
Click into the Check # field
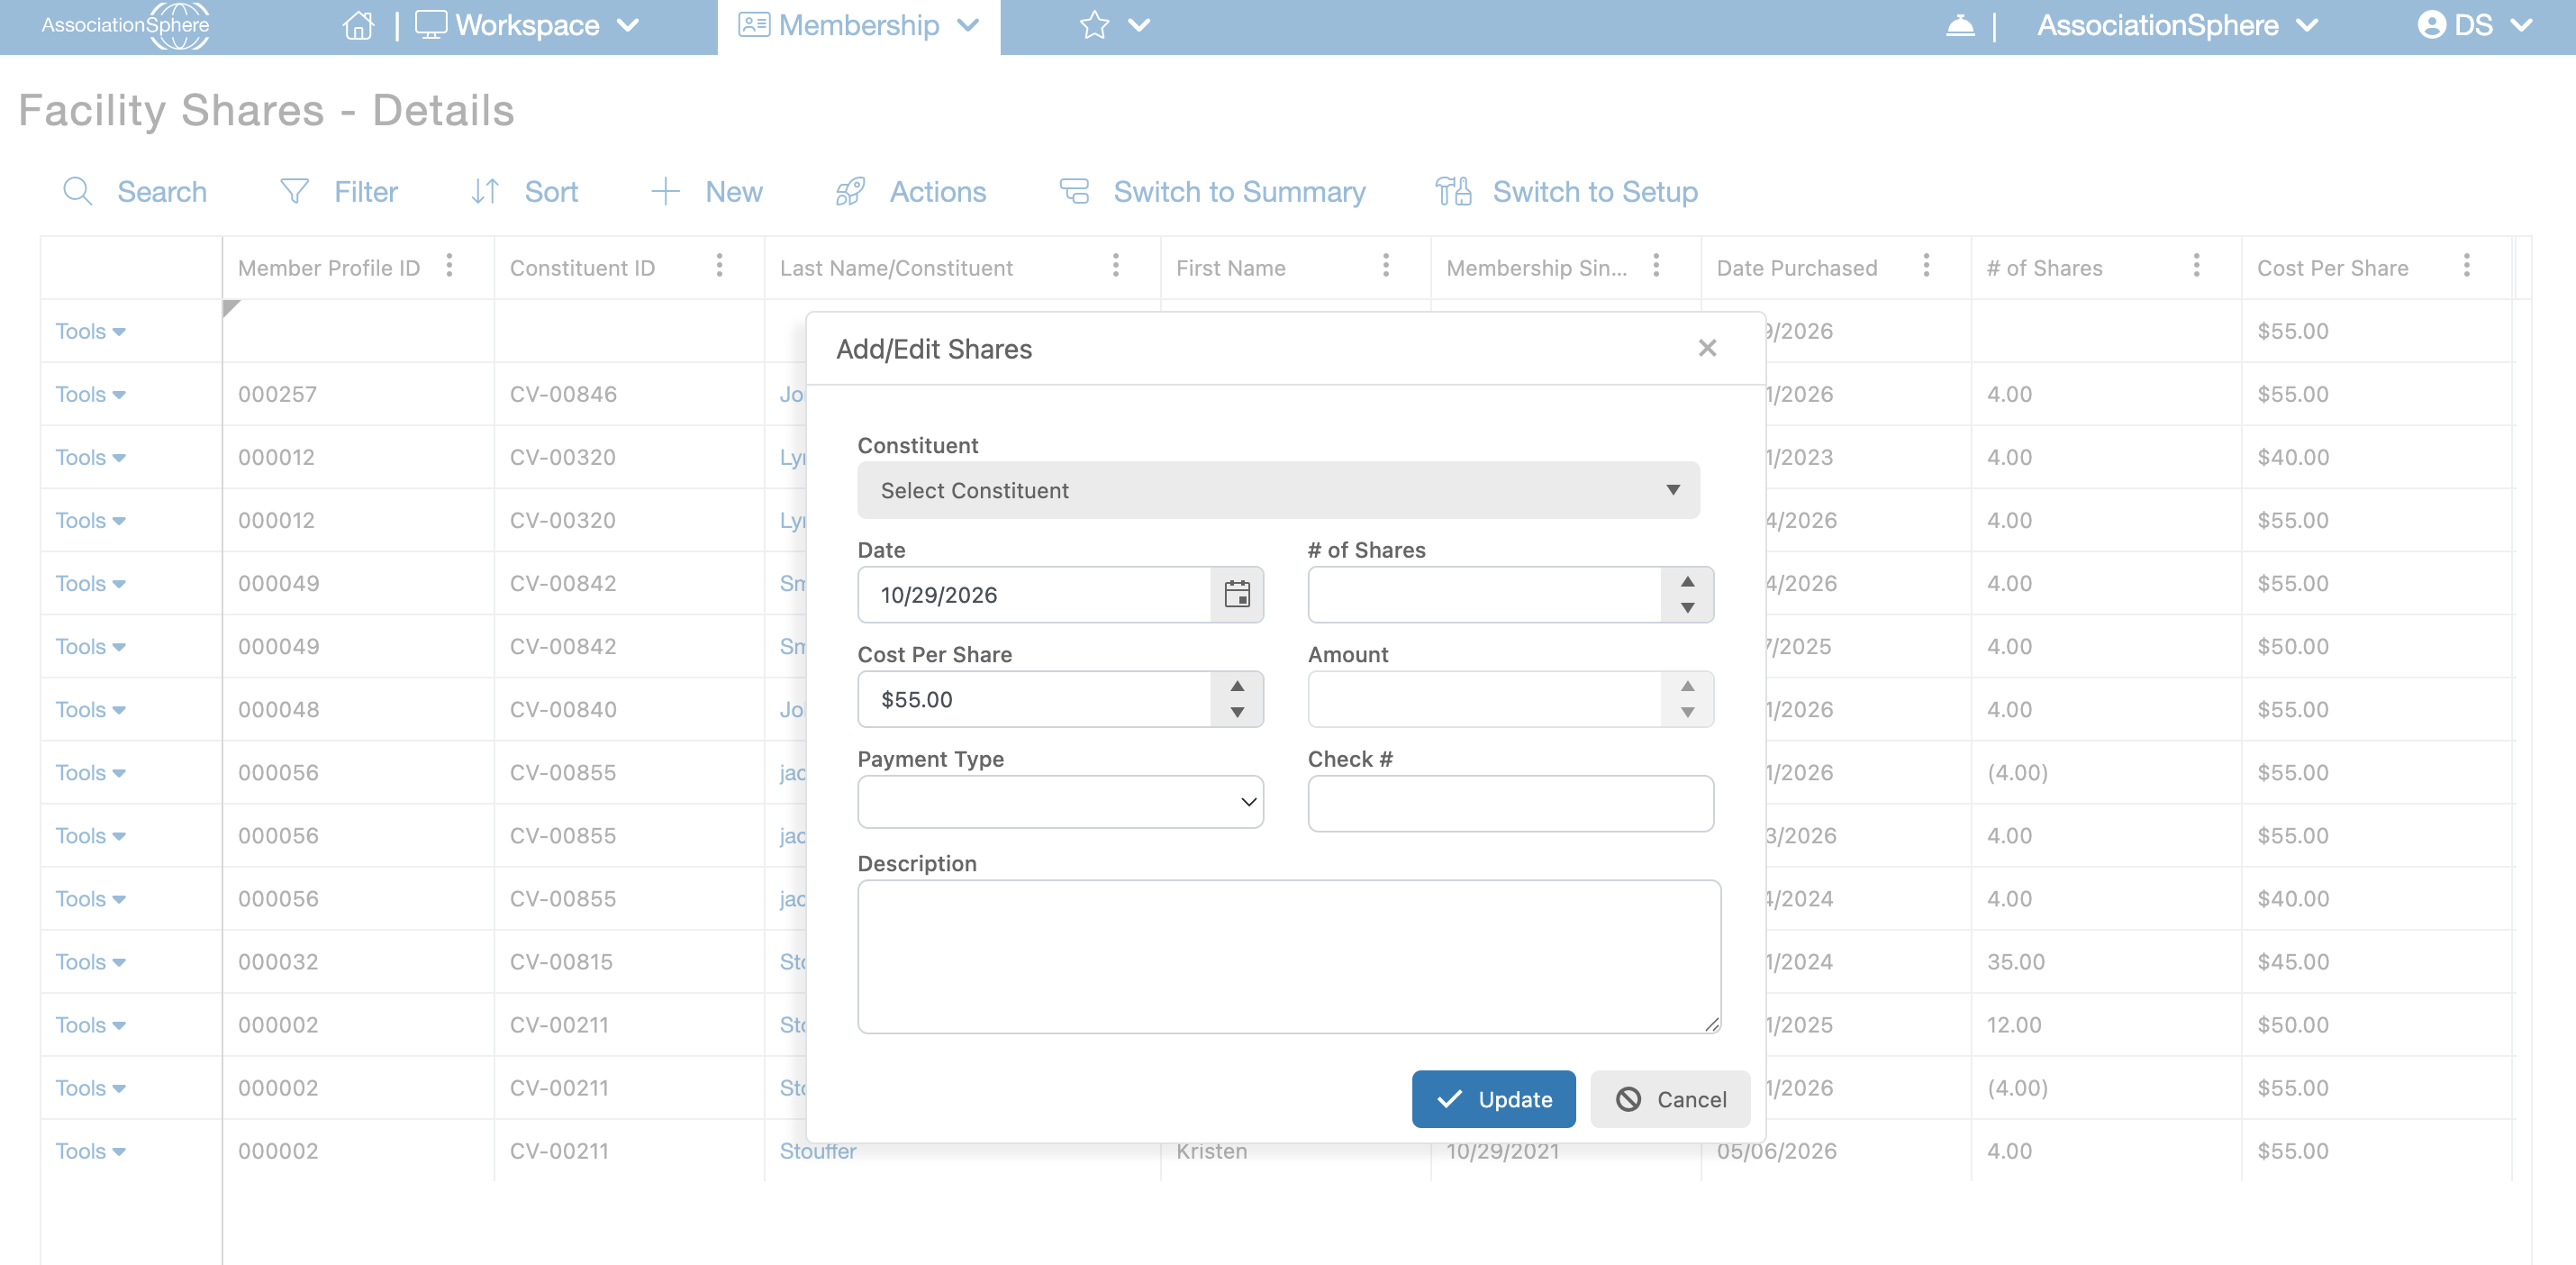(x=1510, y=803)
